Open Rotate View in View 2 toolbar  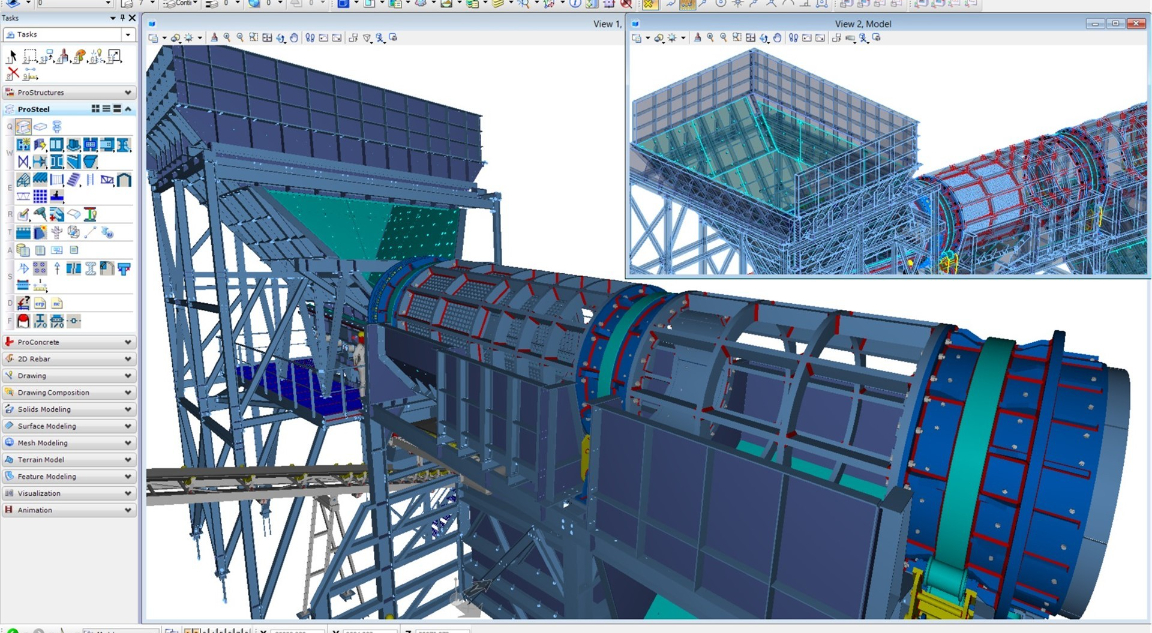[764, 37]
